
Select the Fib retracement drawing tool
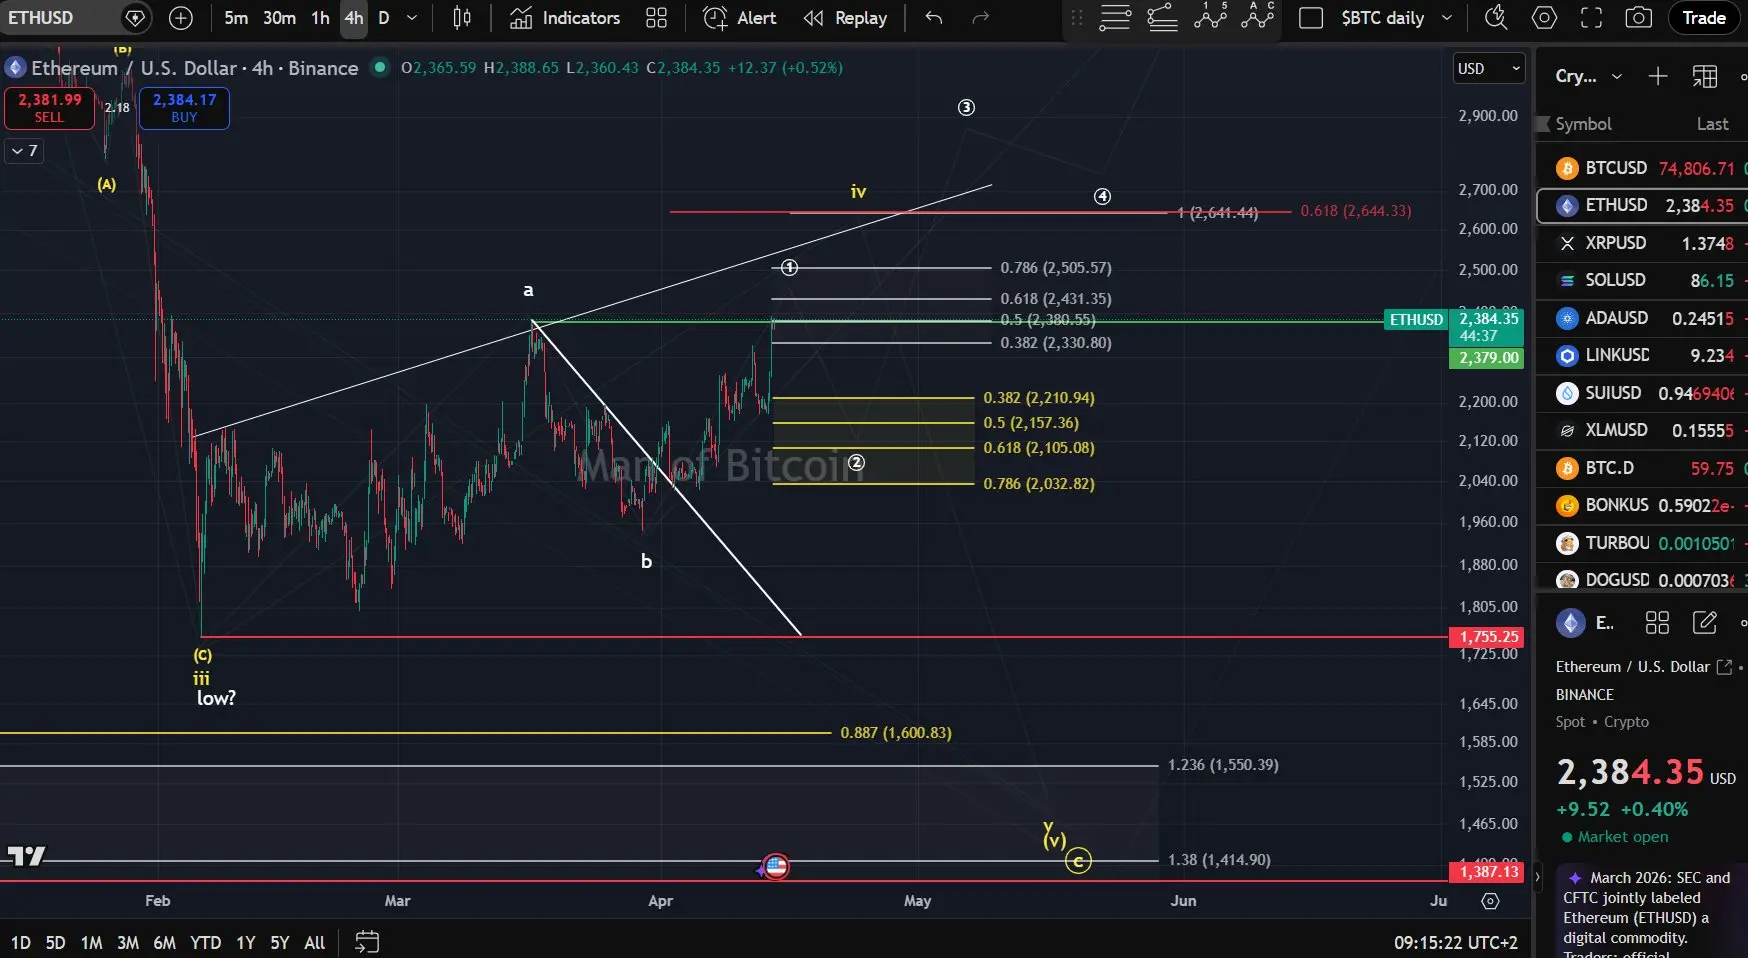1162,18
